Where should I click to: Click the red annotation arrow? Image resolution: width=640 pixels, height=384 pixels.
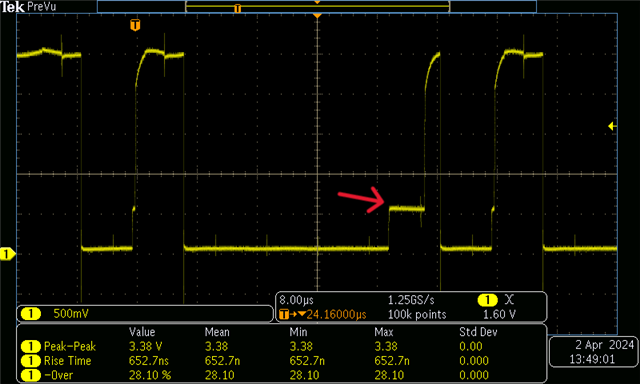pyautogui.click(x=361, y=200)
